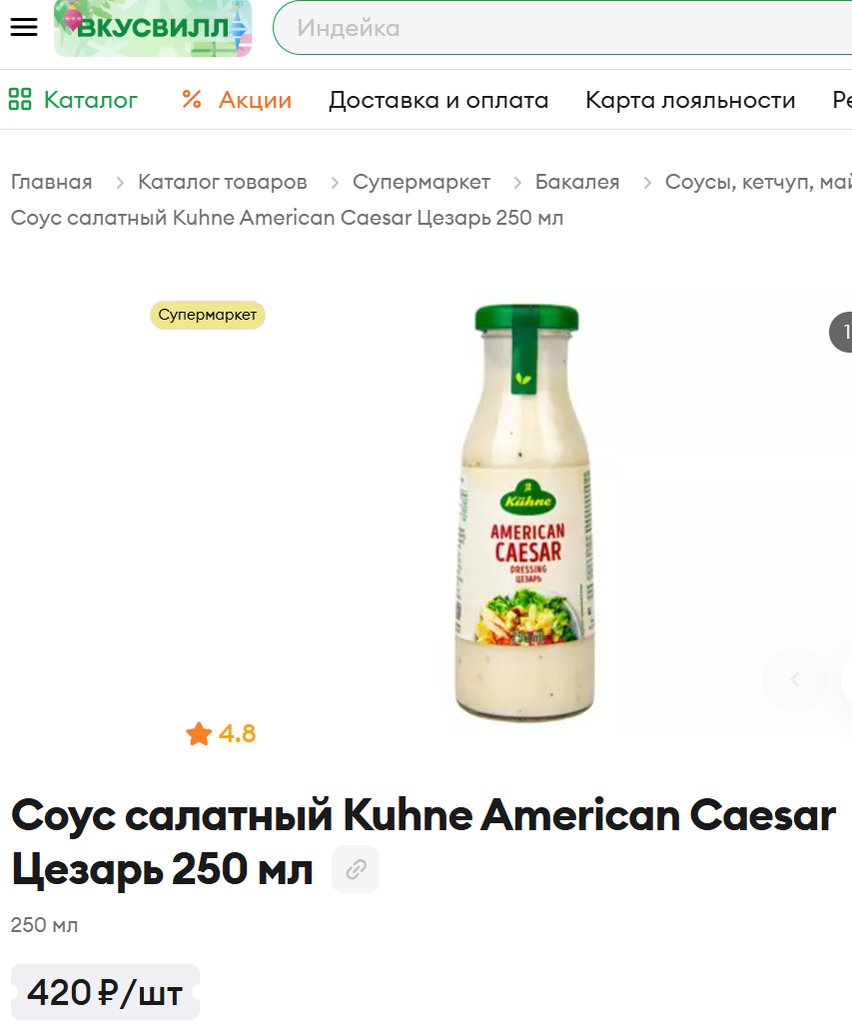
Task: Click the yellow Супермаркет badge
Action: point(208,315)
